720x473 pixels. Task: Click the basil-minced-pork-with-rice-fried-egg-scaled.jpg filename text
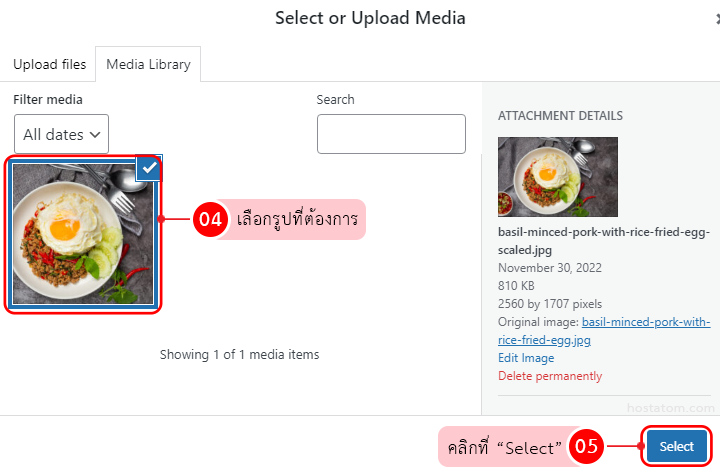(604, 241)
